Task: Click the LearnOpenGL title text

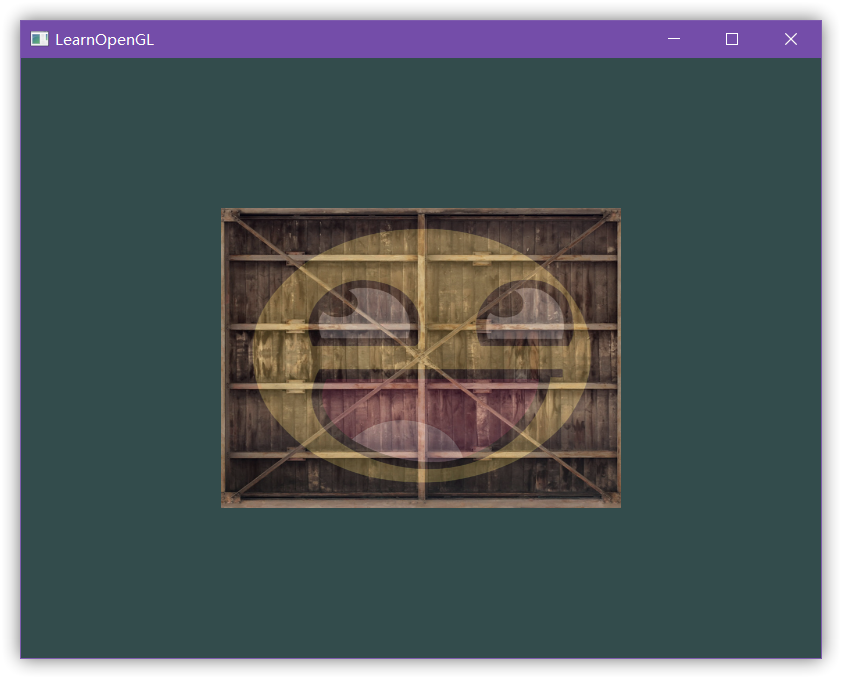Action: [x=104, y=40]
